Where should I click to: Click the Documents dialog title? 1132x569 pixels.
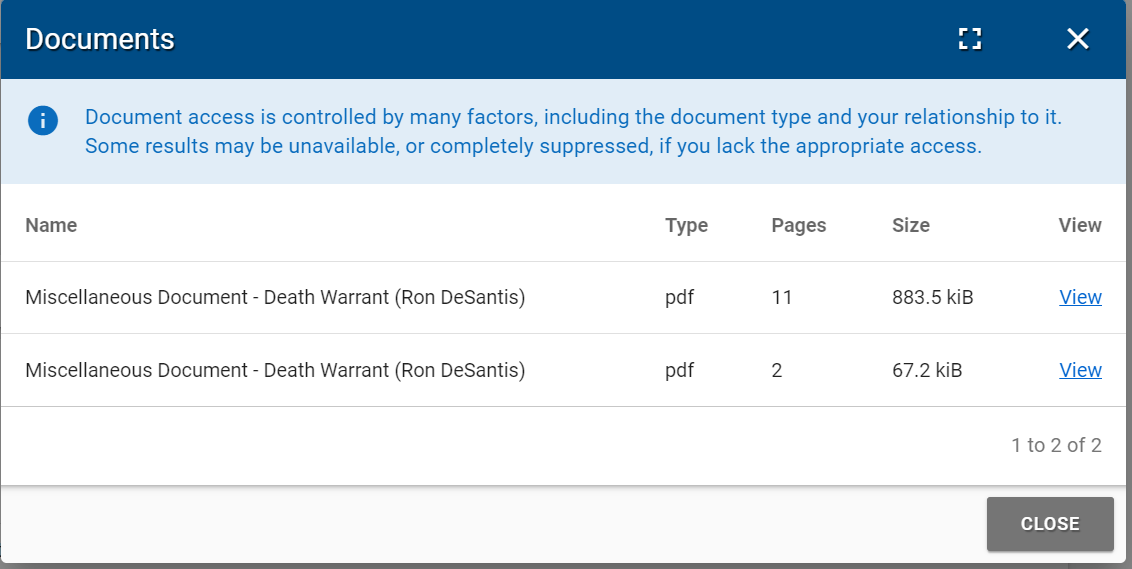(x=100, y=39)
